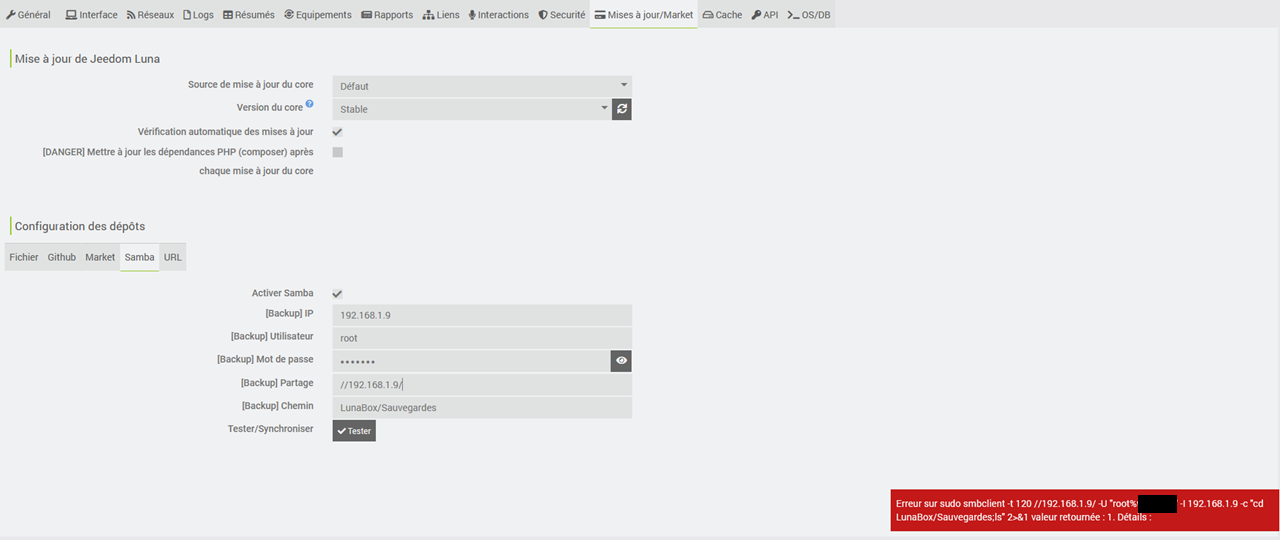Switch to the Equipements tab
Image resolution: width=1280 pixels, height=540 pixels.
(318, 15)
